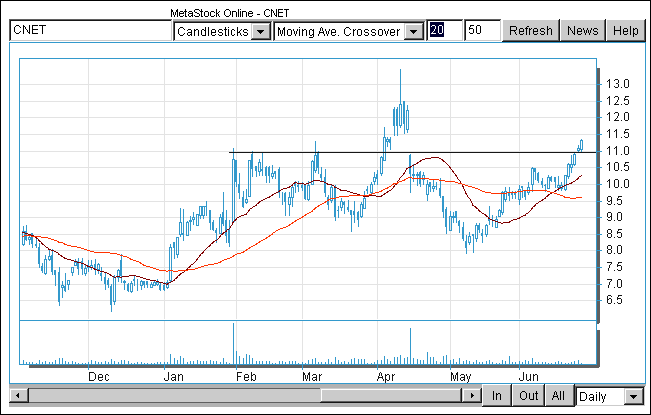
Task: Click the Dec label on the date axis
Action: pos(99,377)
